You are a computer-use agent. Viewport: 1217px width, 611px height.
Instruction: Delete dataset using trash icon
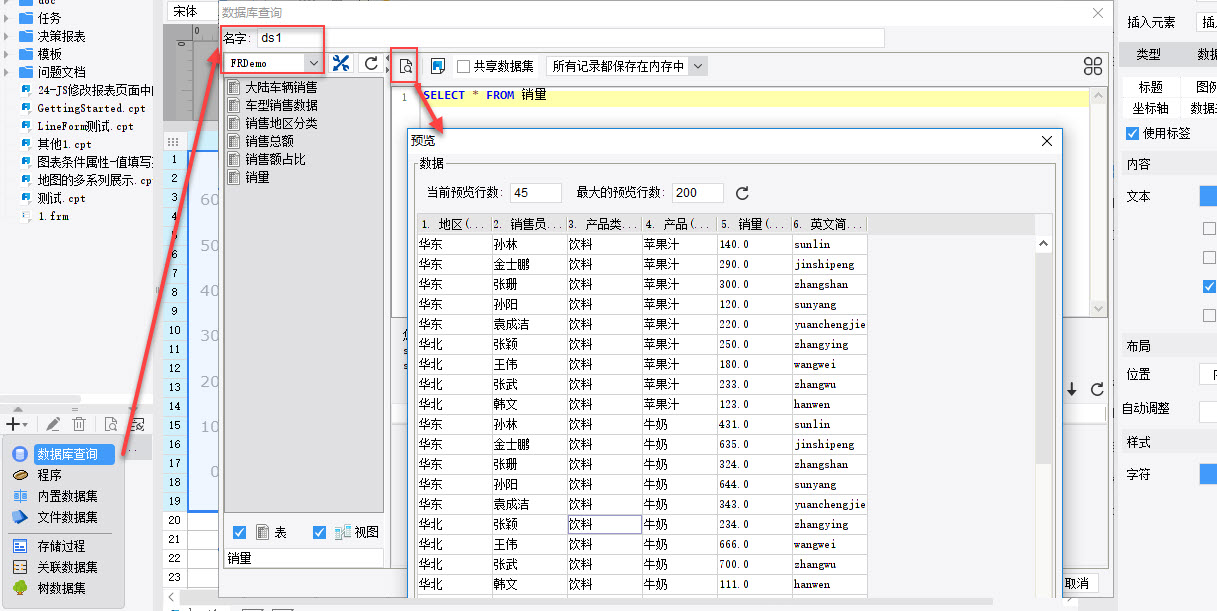(x=79, y=425)
